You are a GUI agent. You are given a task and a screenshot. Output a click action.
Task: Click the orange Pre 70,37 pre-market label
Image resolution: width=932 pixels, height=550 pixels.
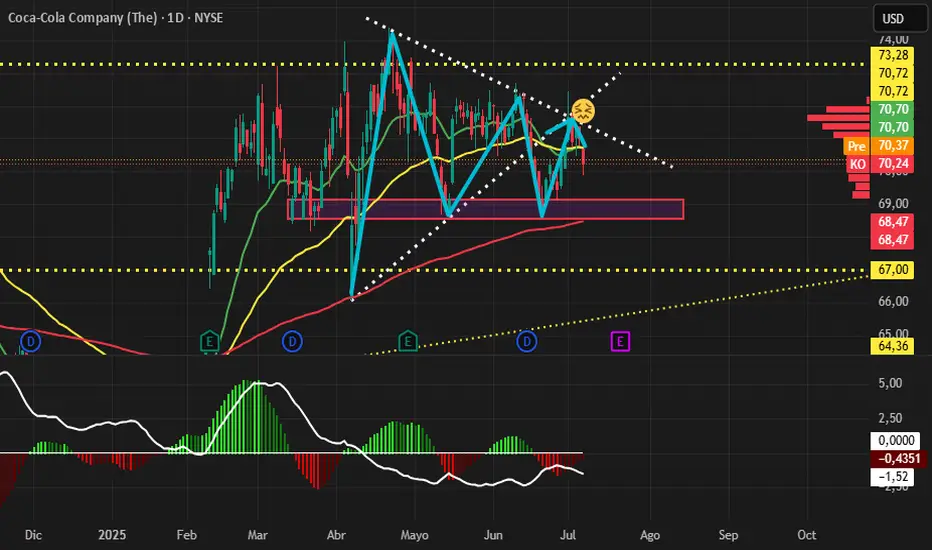pos(879,146)
